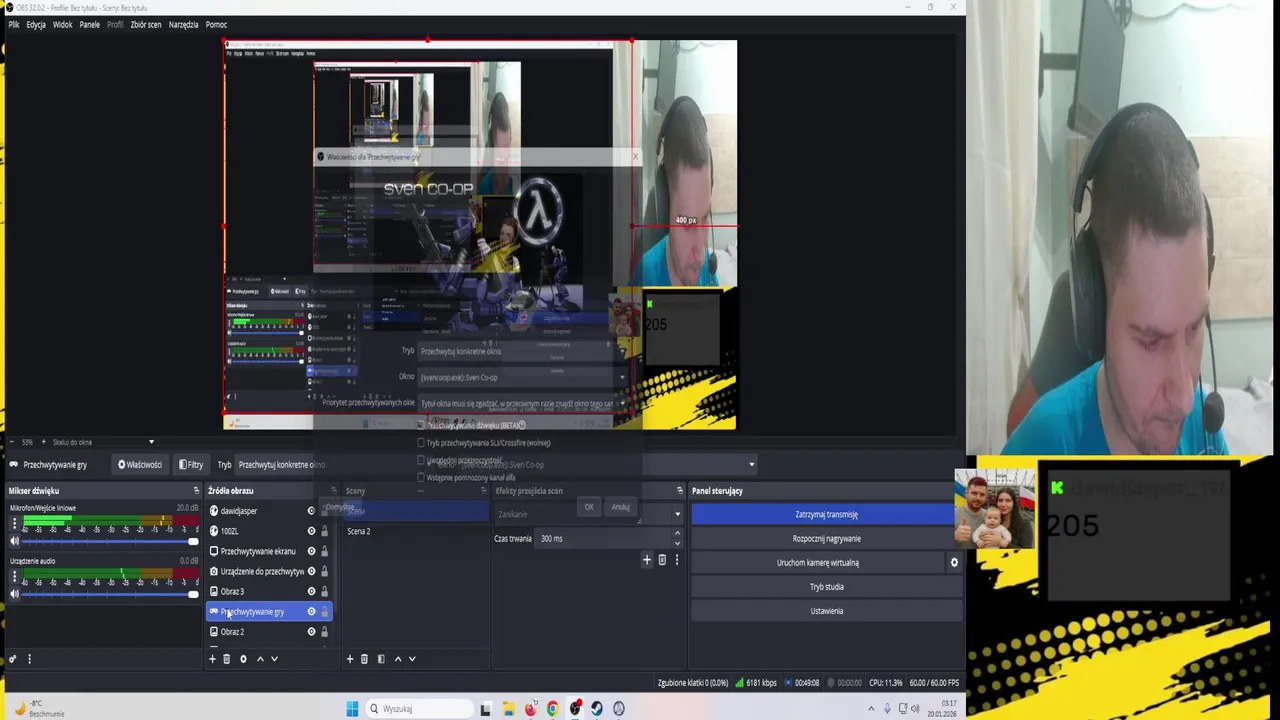Toggle visibility of Przechwytywanie gry source
The height and width of the screenshot is (720, 1280).
[x=311, y=611]
